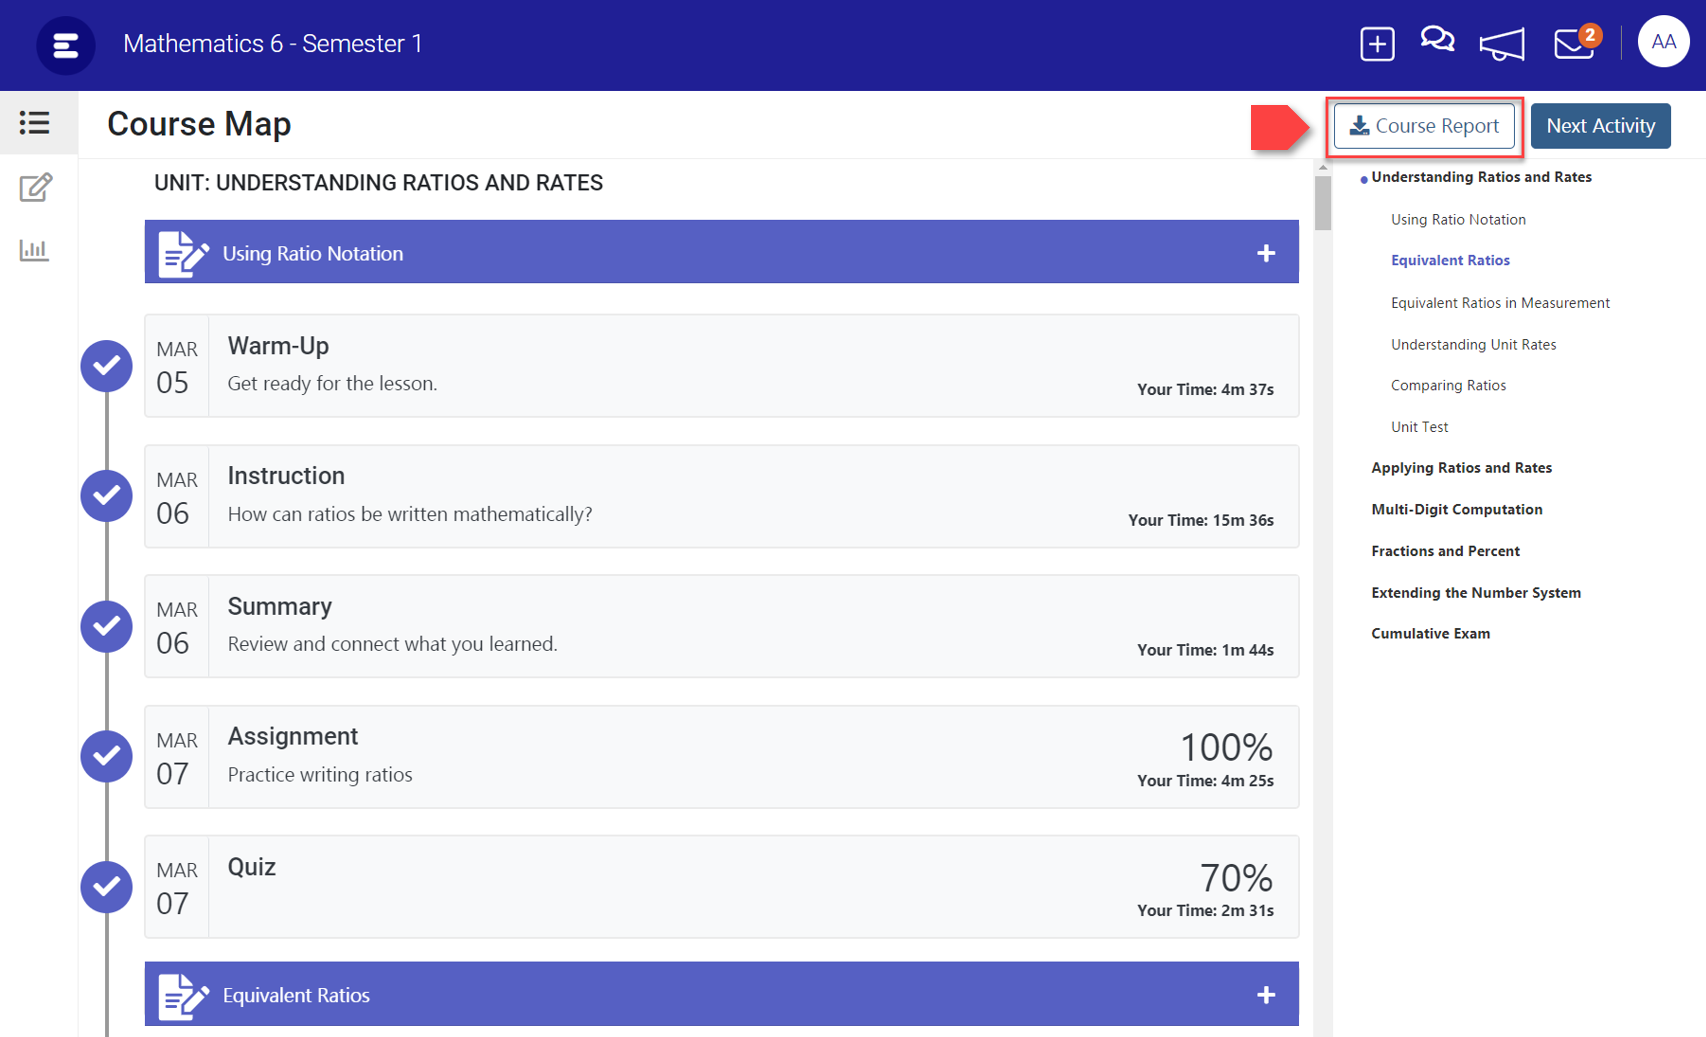Click the Using Ratio Notation lesson icon

coord(183,253)
